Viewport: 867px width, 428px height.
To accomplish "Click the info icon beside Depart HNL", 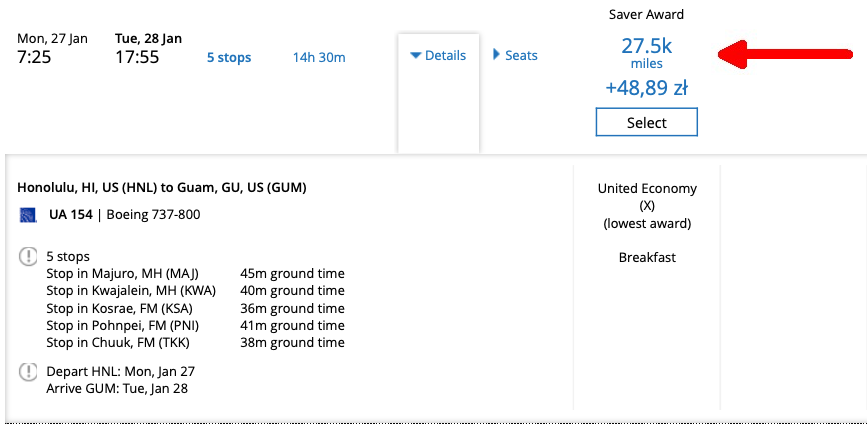I will point(28,372).
